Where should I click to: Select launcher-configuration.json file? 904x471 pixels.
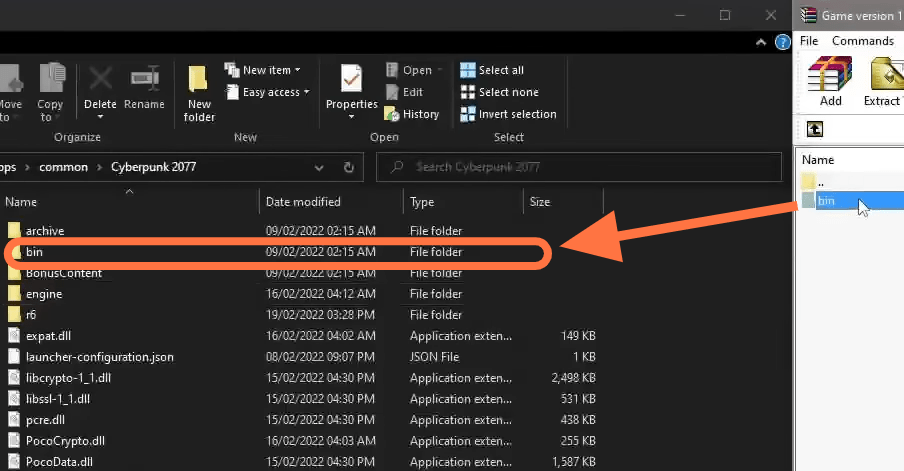(x=99, y=357)
